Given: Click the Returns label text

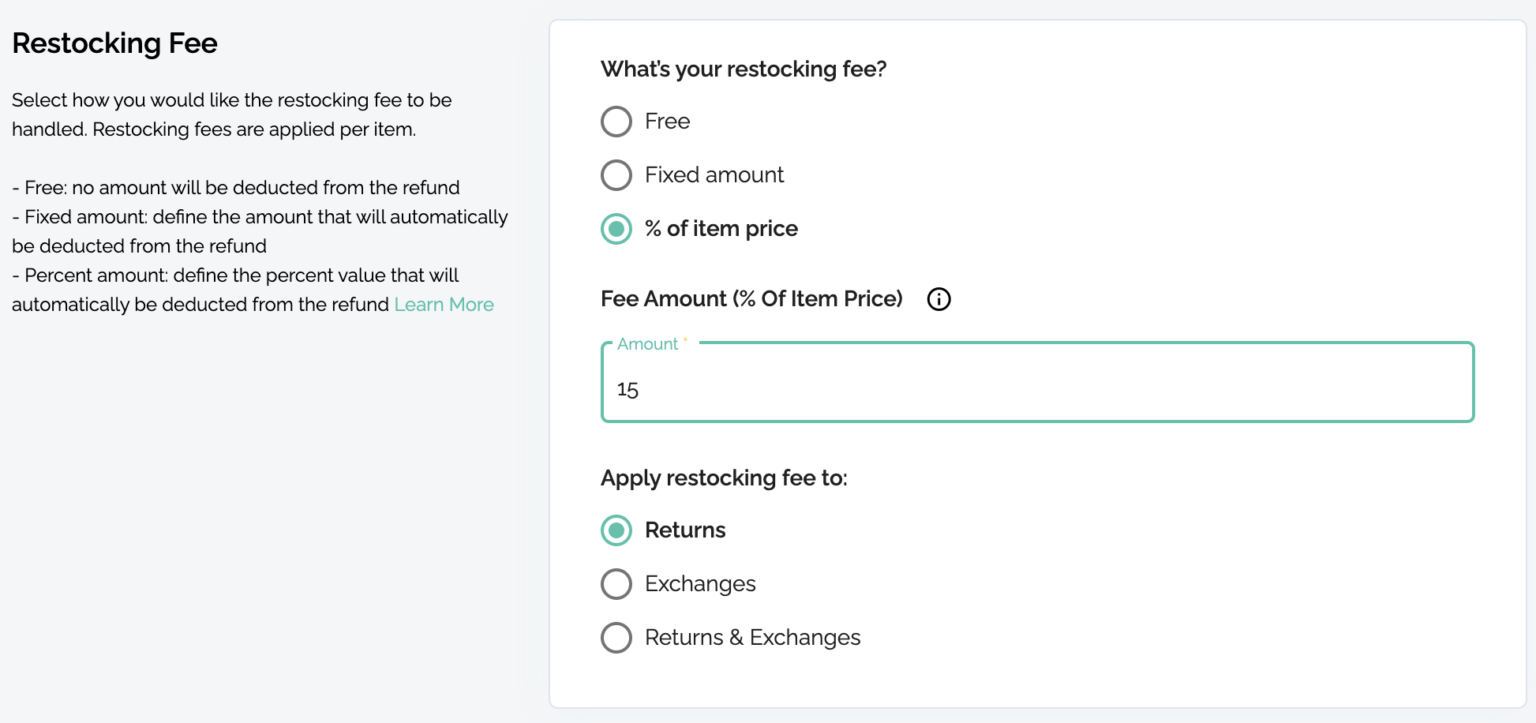Looking at the screenshot, I should coord(686,530).
